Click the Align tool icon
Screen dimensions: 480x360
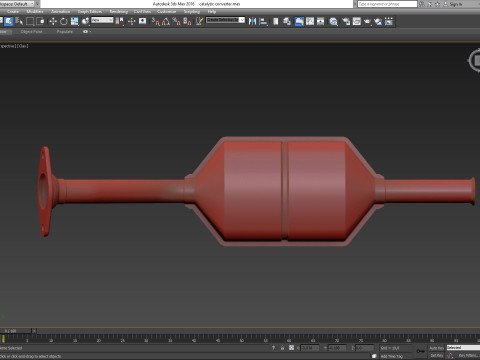click(x=263, y=22)
